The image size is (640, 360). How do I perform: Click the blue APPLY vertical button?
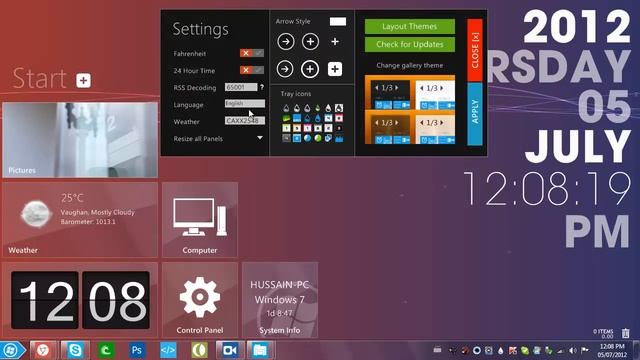pos(475,113)
